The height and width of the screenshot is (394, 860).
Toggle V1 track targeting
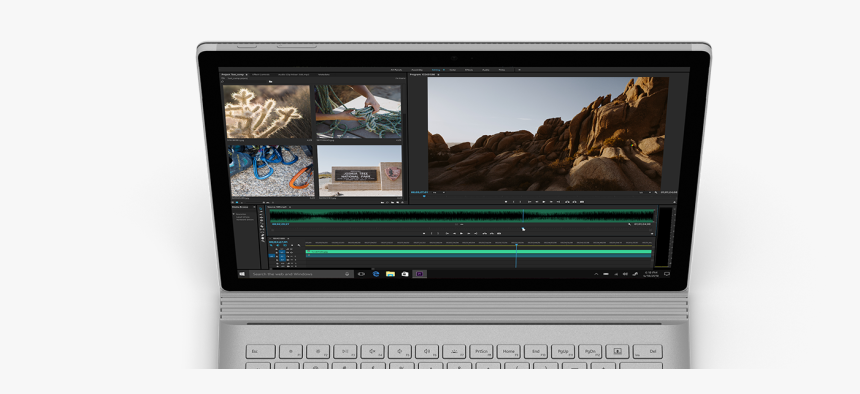281,252
